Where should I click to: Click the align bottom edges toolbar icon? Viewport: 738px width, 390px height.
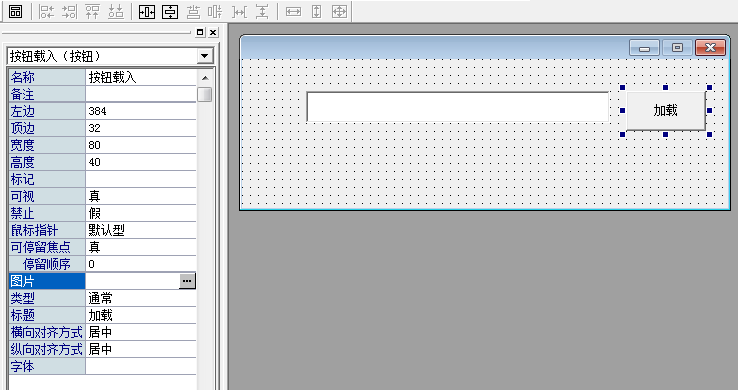point(116,12)
